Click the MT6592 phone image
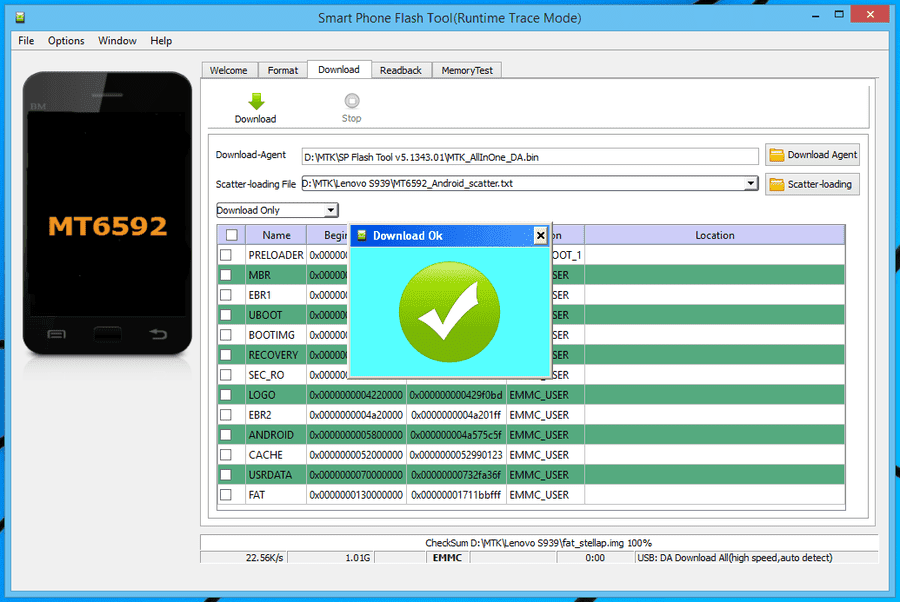This screenshot has width=900, height=602. point(107,213)
